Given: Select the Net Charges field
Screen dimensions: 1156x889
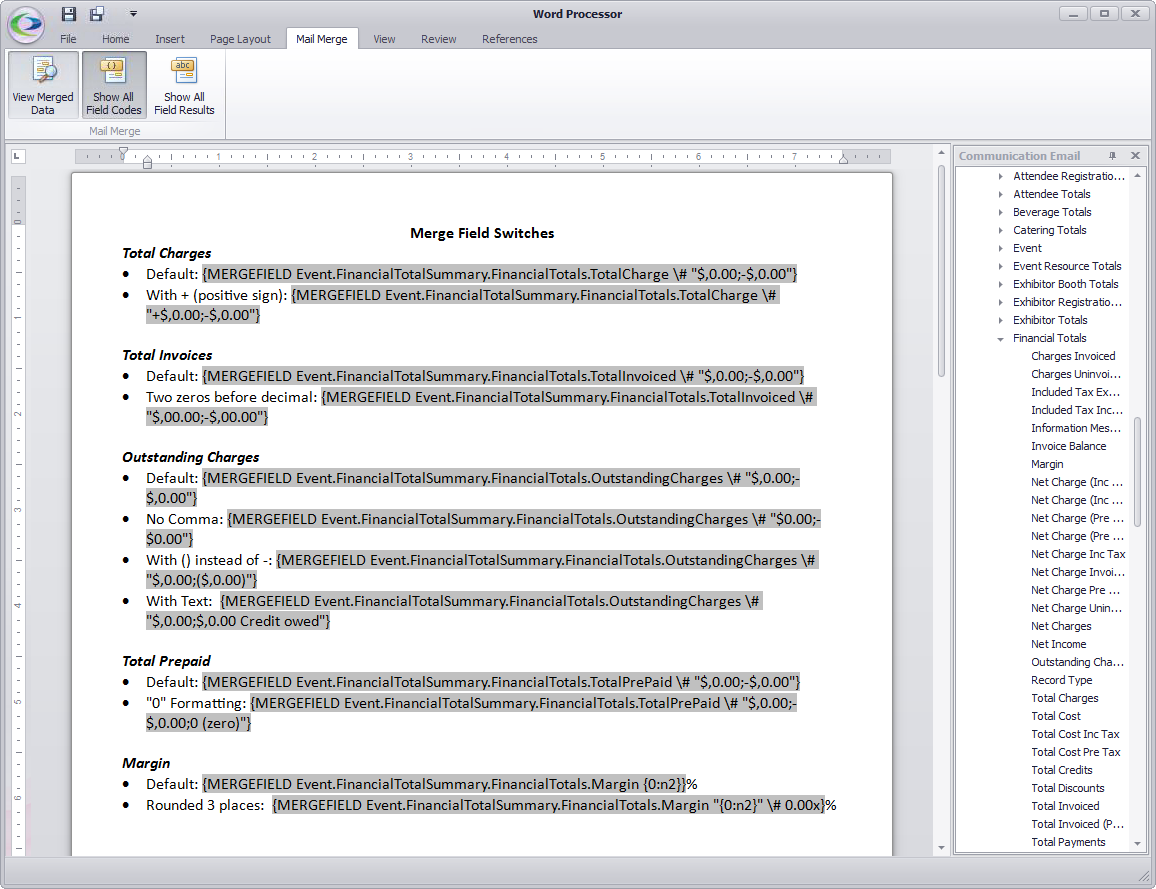Looking at the screenshot, I should (x=1061, y=626).
